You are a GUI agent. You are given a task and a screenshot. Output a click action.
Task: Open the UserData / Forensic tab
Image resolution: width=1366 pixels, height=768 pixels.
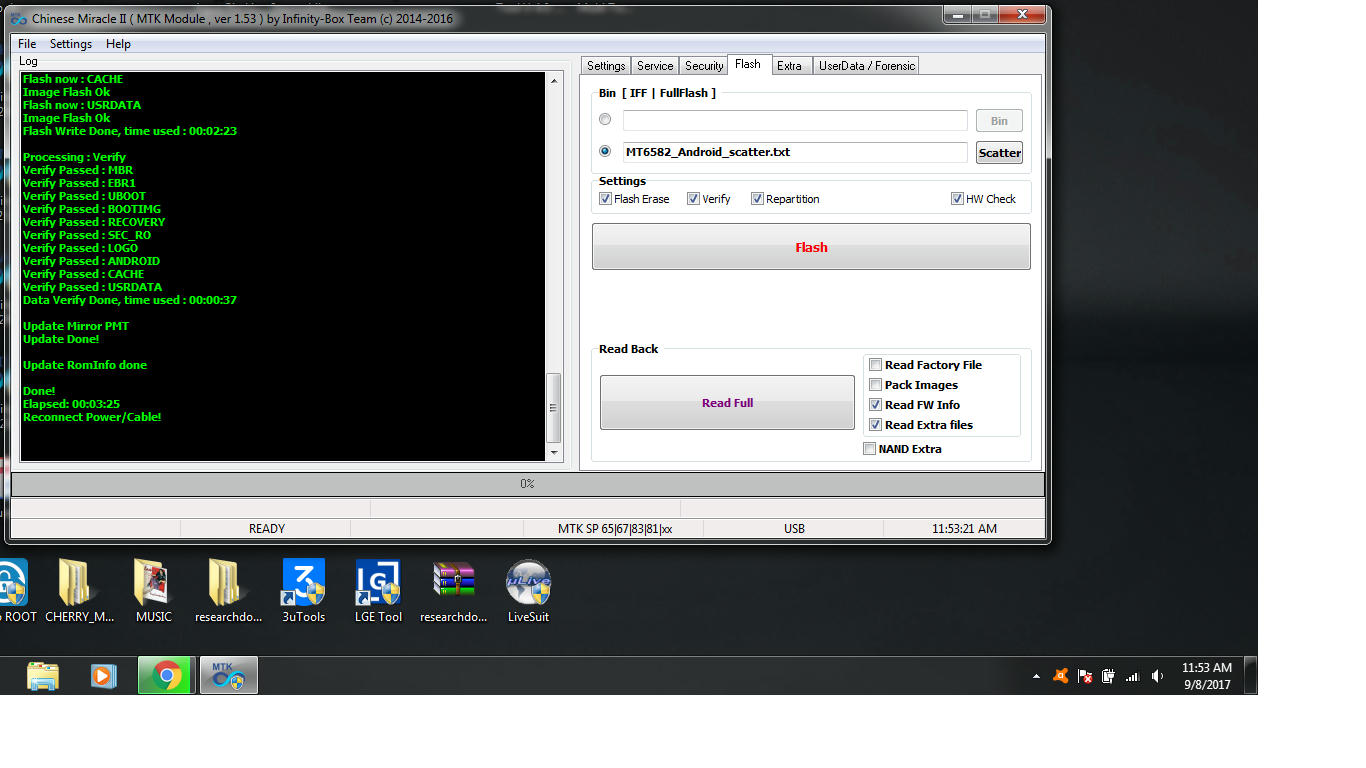coord(867,66)
